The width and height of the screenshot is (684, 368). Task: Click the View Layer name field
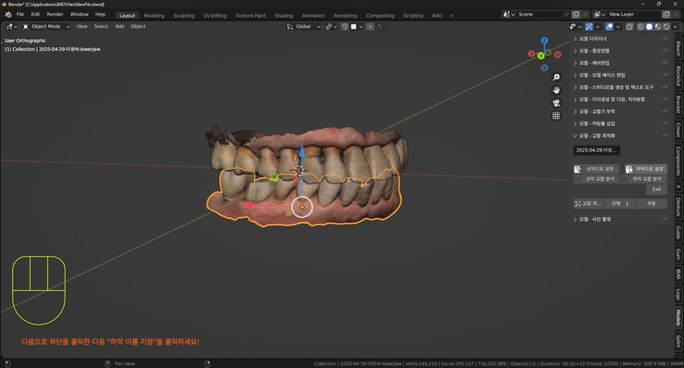[x=634, y=14]
